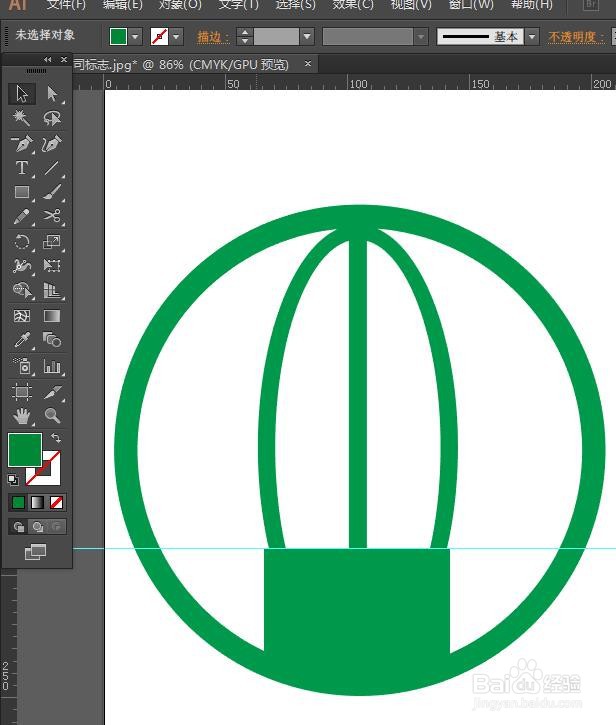The height and width of the screenshot is (725, 616).
Task: Open the 对象(O) menu
Action: (x=180, y=5)
